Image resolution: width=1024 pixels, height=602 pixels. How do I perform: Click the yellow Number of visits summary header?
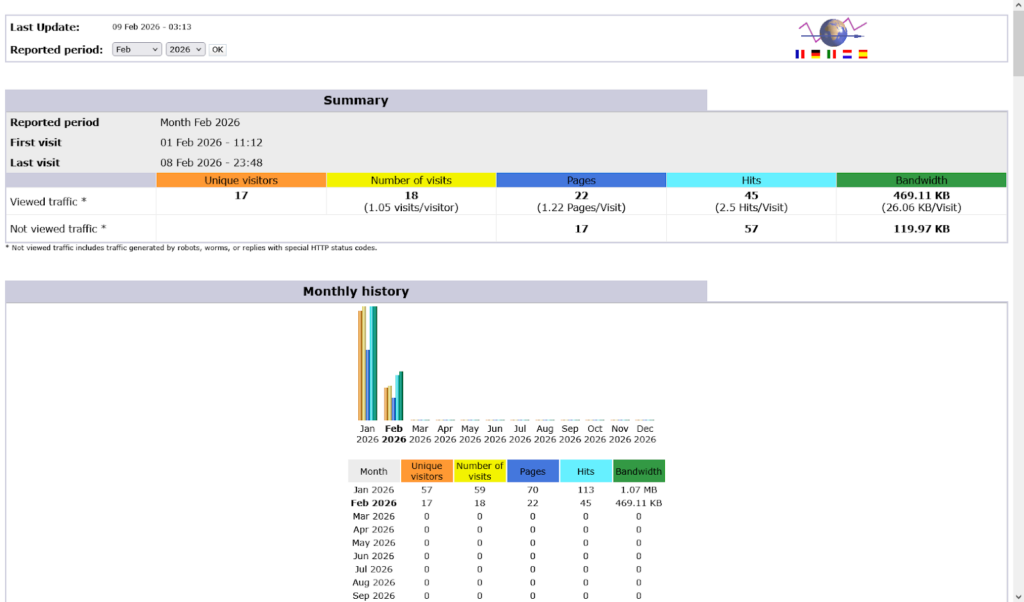pos(411,180)
